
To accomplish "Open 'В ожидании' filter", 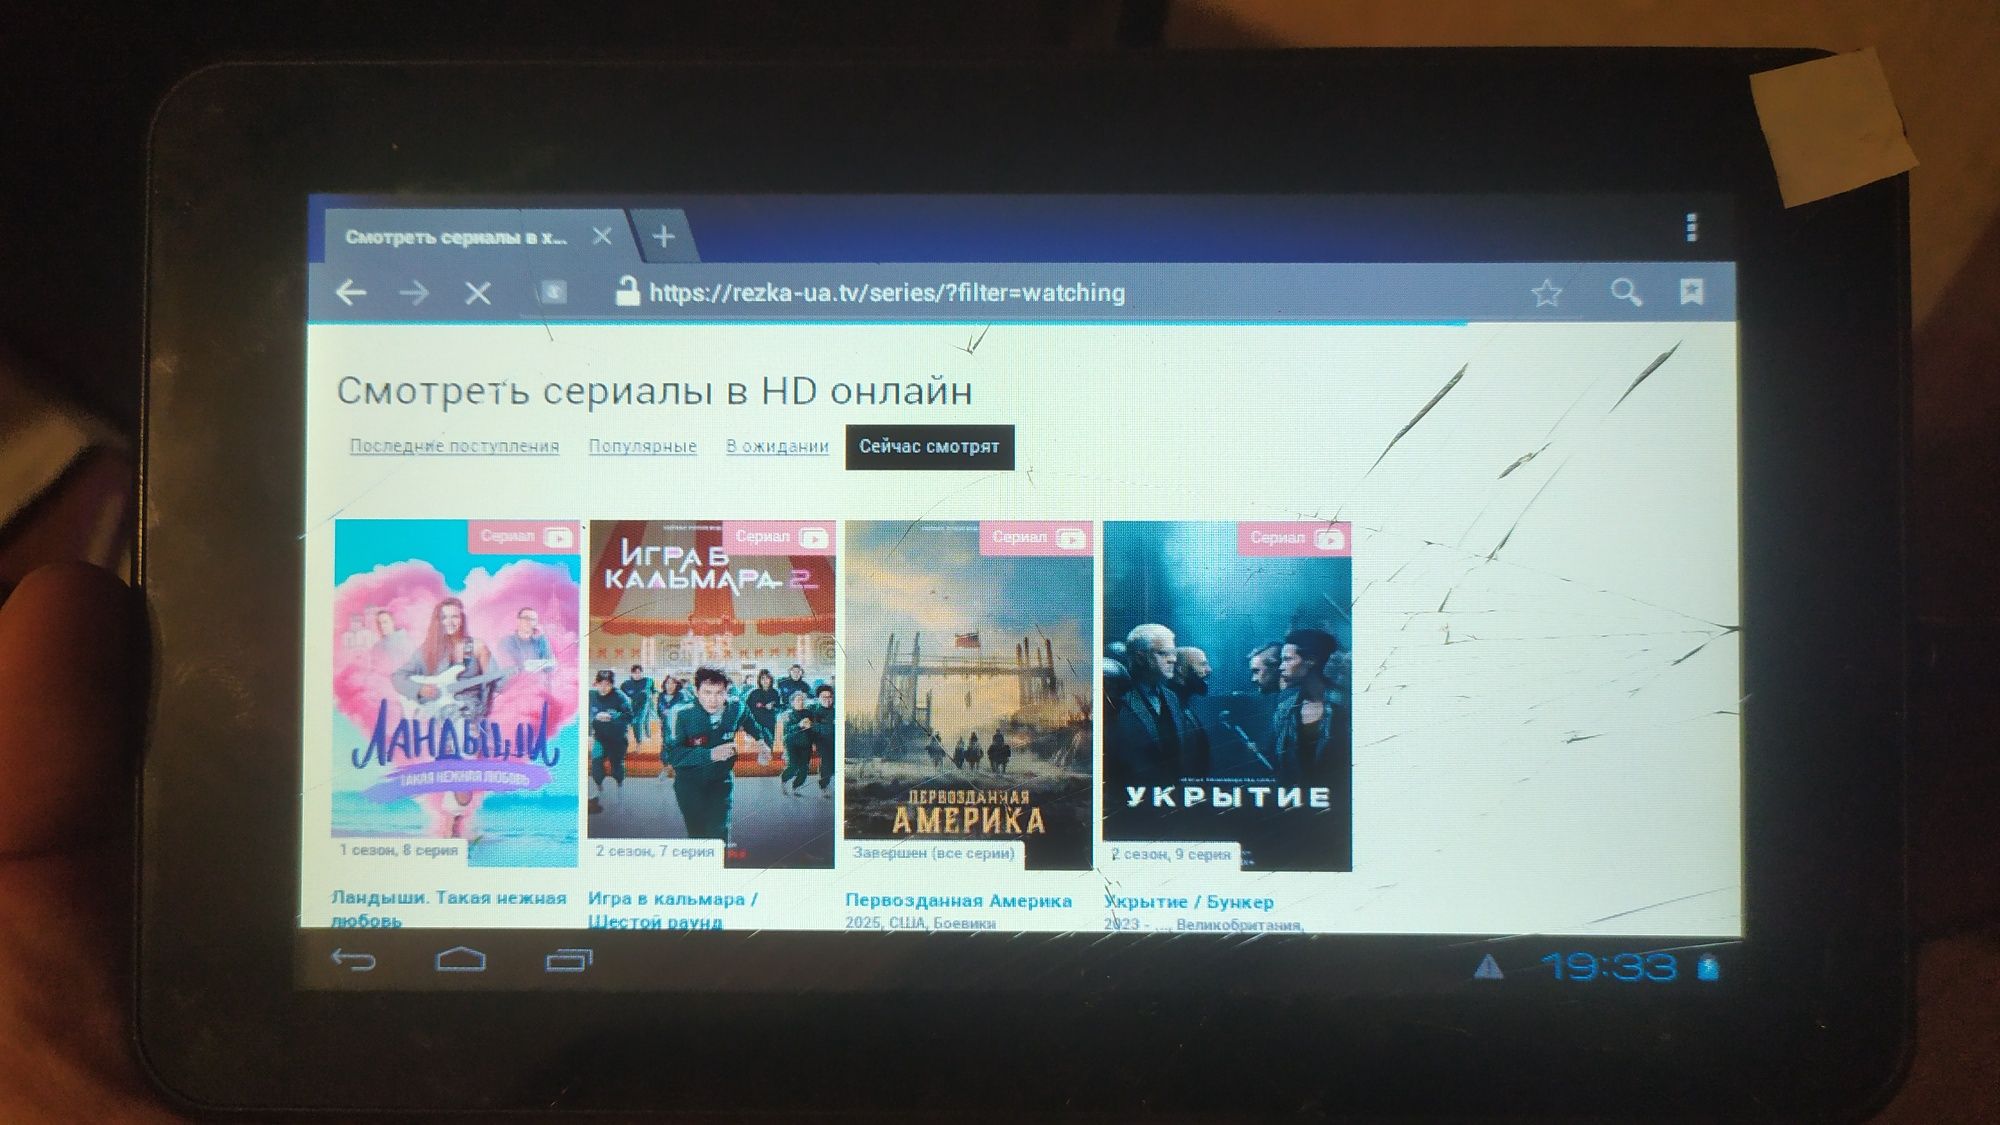I will tap(777, 446).
